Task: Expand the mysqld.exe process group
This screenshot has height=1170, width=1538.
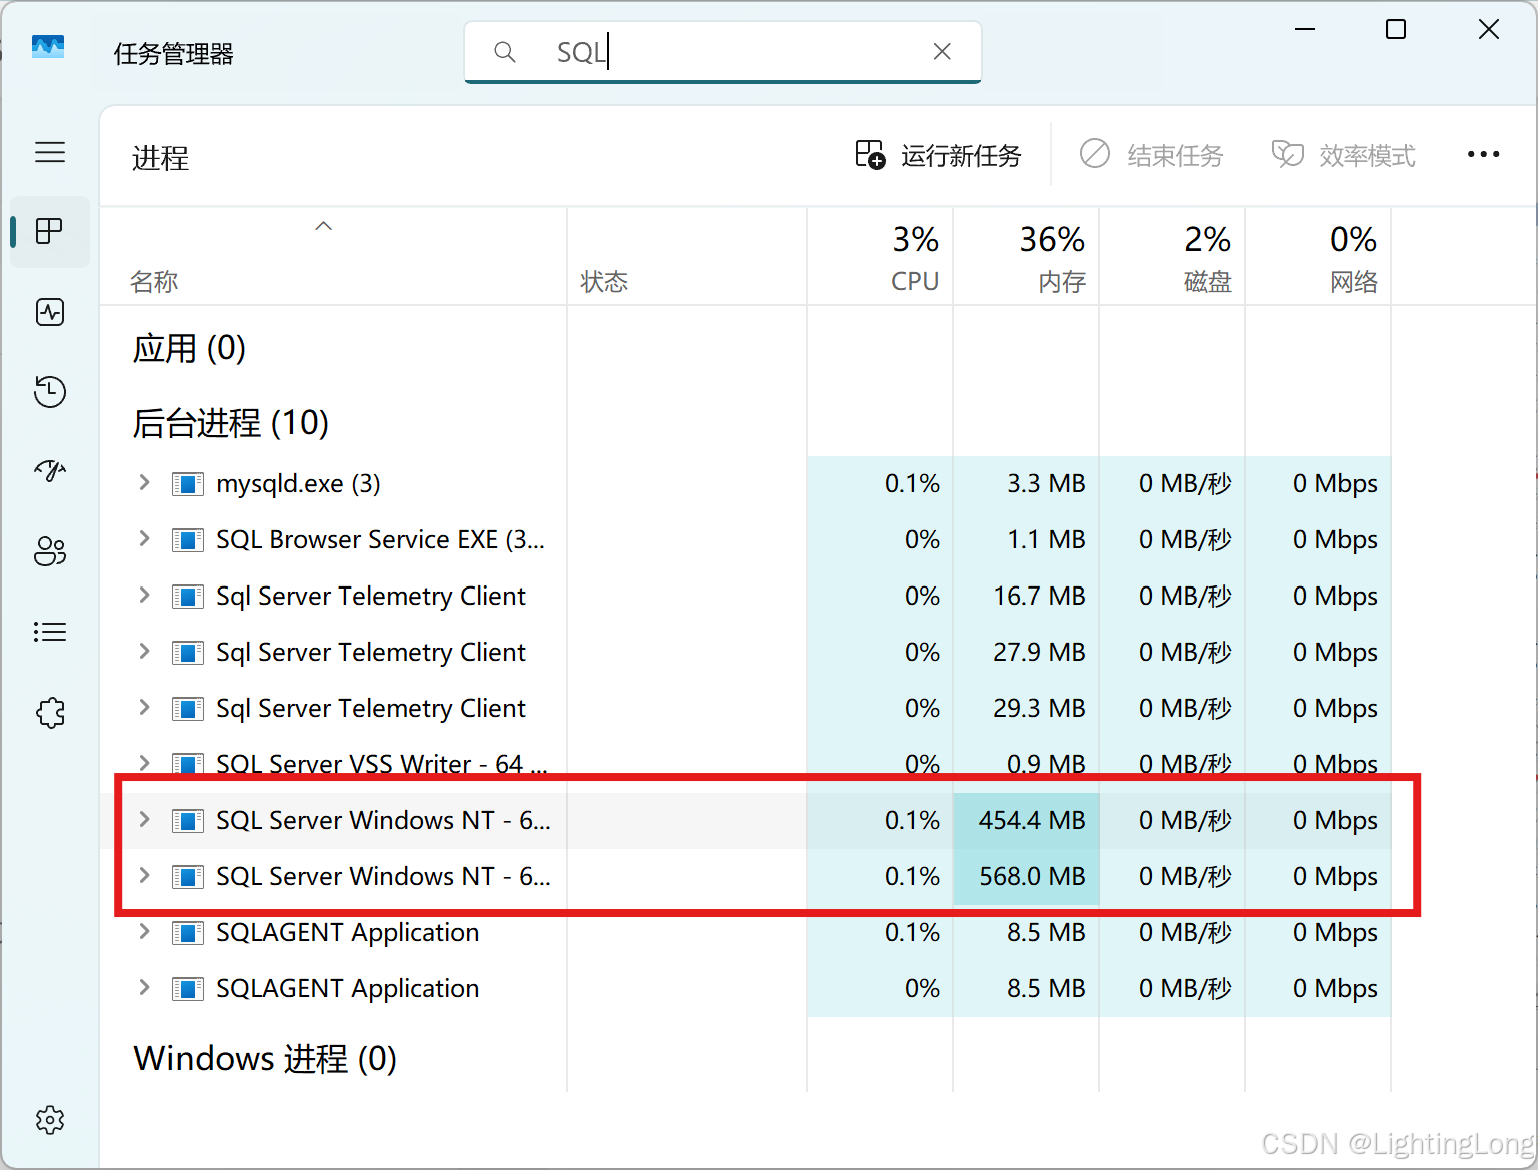Action: [144, 483]
